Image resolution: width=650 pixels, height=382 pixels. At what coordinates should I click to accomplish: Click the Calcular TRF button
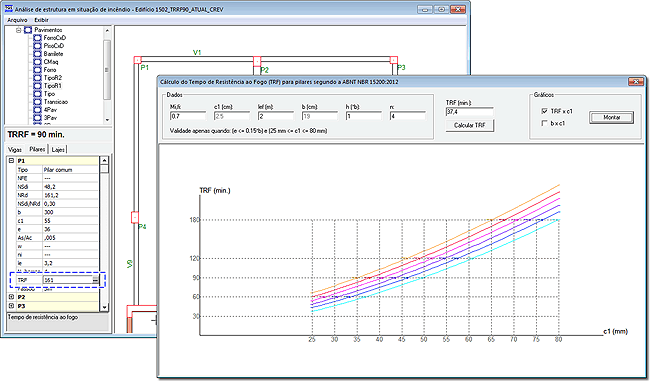(470, 125)
